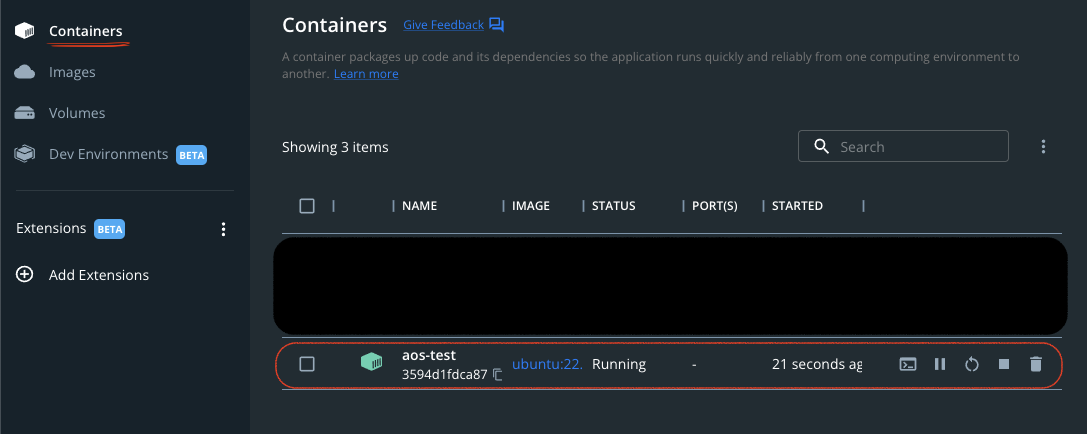Click the Images cloud icon in sidebar
The width and height of the screenshot is (1087, 434).
pyautogui.click(x=25, y=72)
